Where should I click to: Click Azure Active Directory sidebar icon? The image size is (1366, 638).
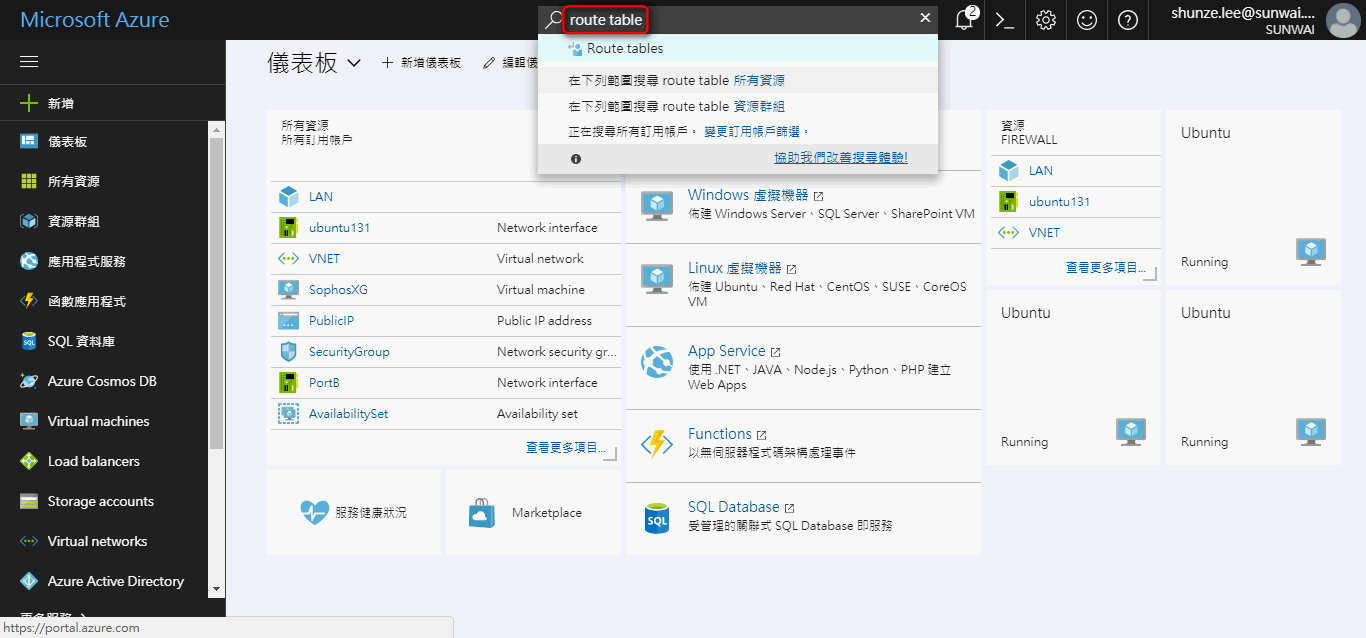(29, 581)
